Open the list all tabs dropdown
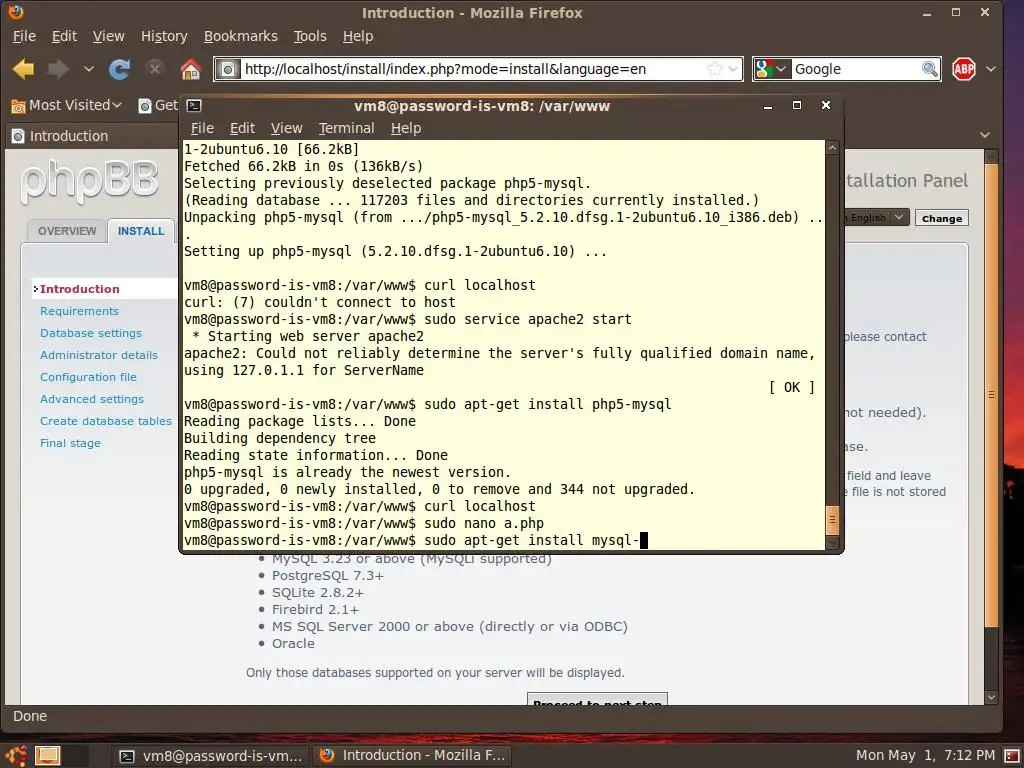Image resolution: width=1024 pixels, height=768 pixels. [985, 135]
